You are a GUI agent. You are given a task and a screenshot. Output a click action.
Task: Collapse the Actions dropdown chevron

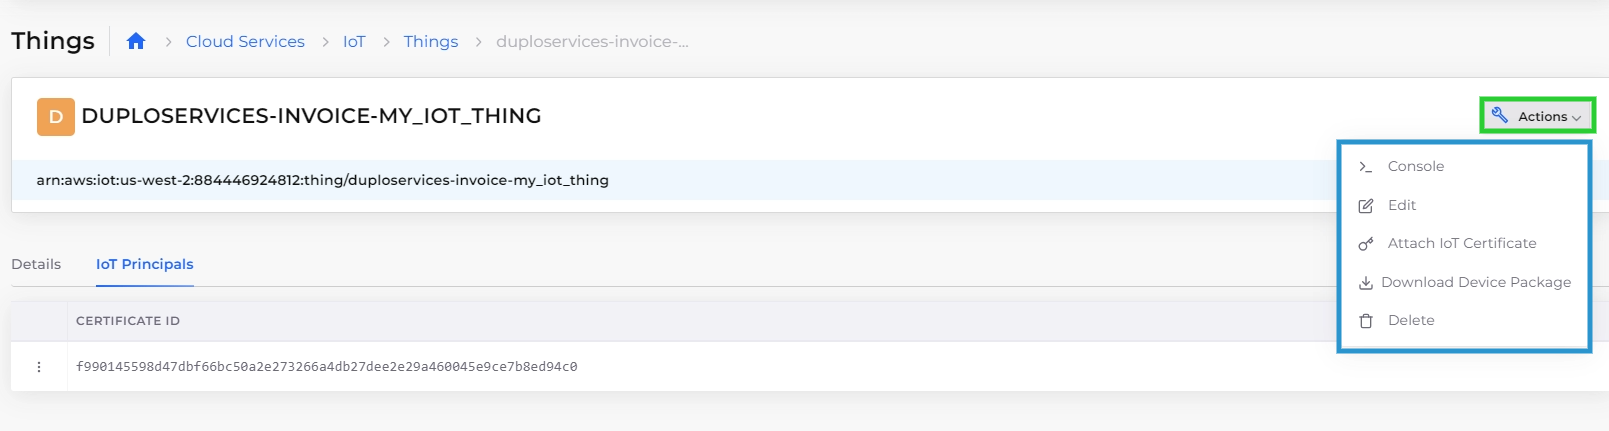[1576, 118]
